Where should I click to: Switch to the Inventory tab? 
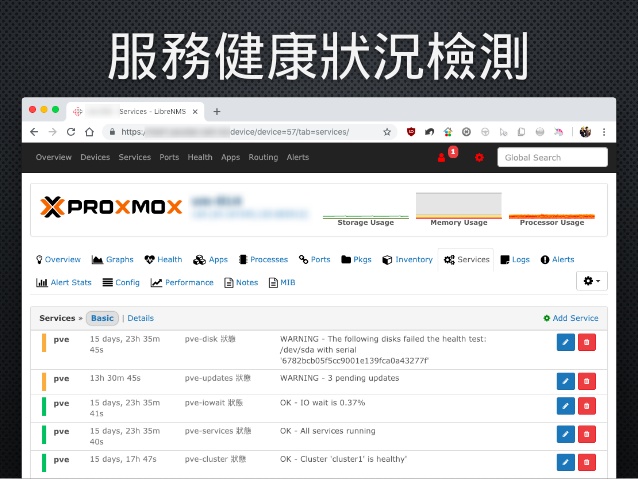(407, 260)
